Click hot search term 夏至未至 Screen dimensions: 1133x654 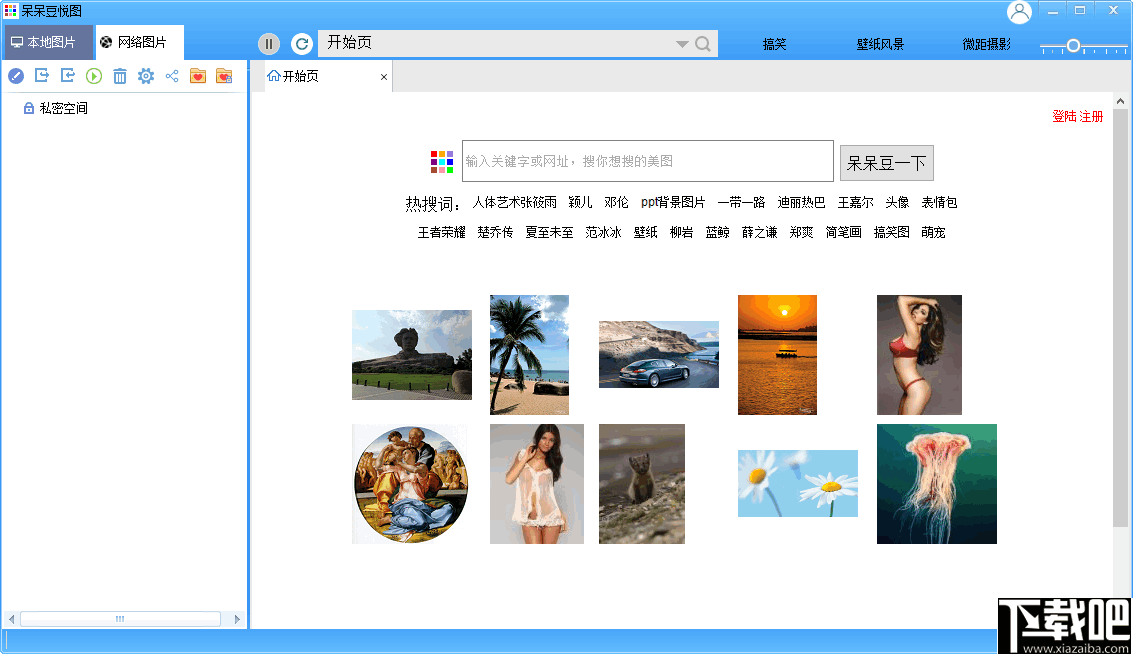point(549,233)
